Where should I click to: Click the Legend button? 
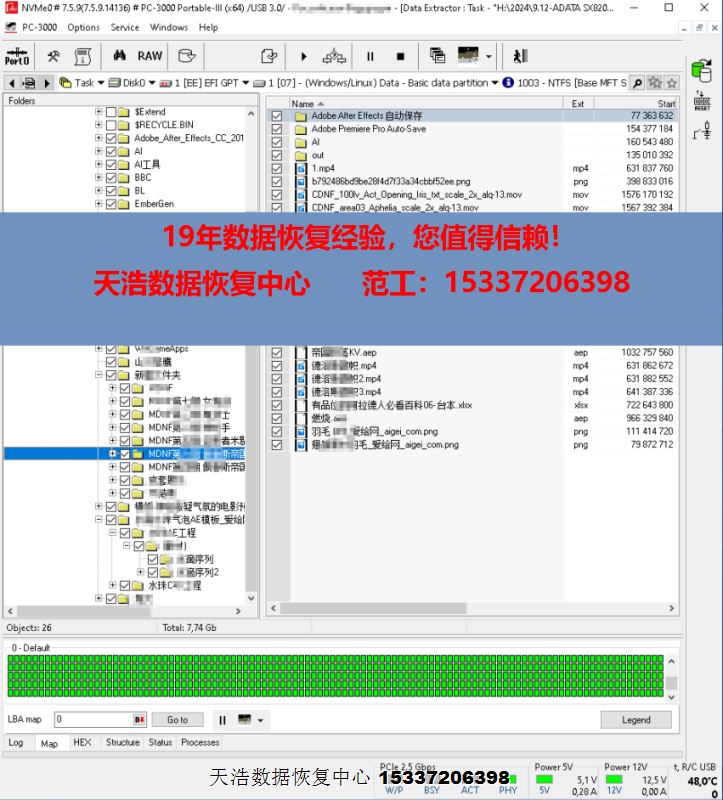636,720
